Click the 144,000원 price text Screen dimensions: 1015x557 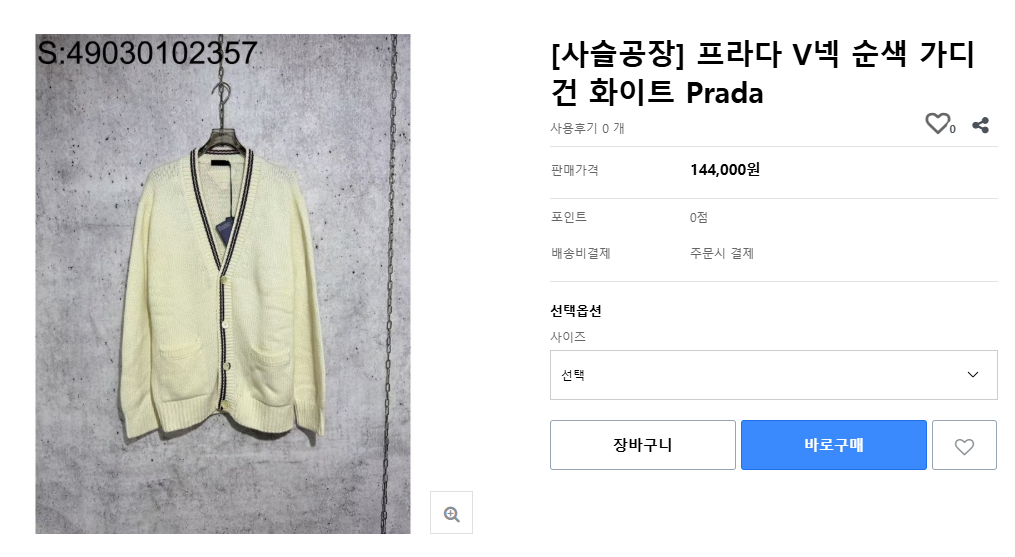[725, 170]
